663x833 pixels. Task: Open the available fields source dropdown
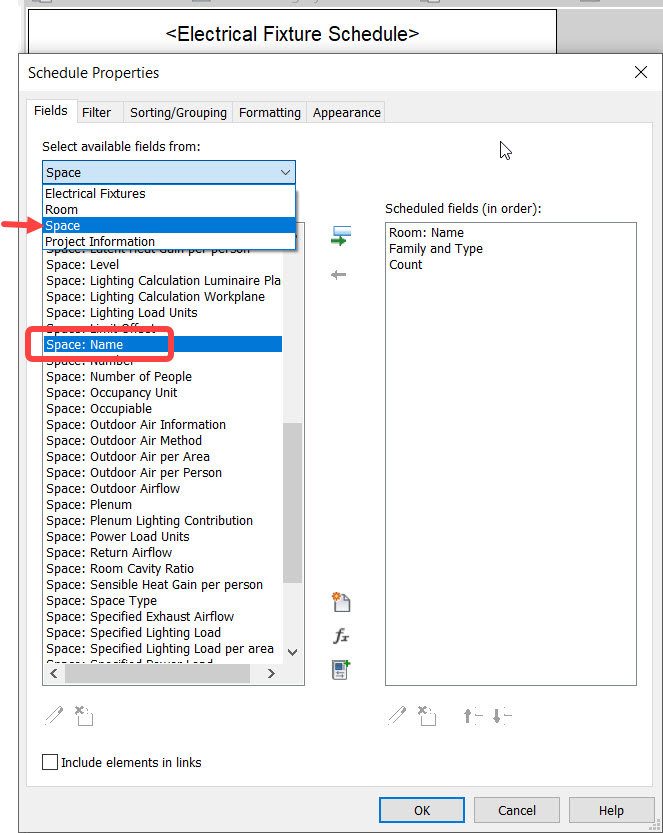coord(286,171)
